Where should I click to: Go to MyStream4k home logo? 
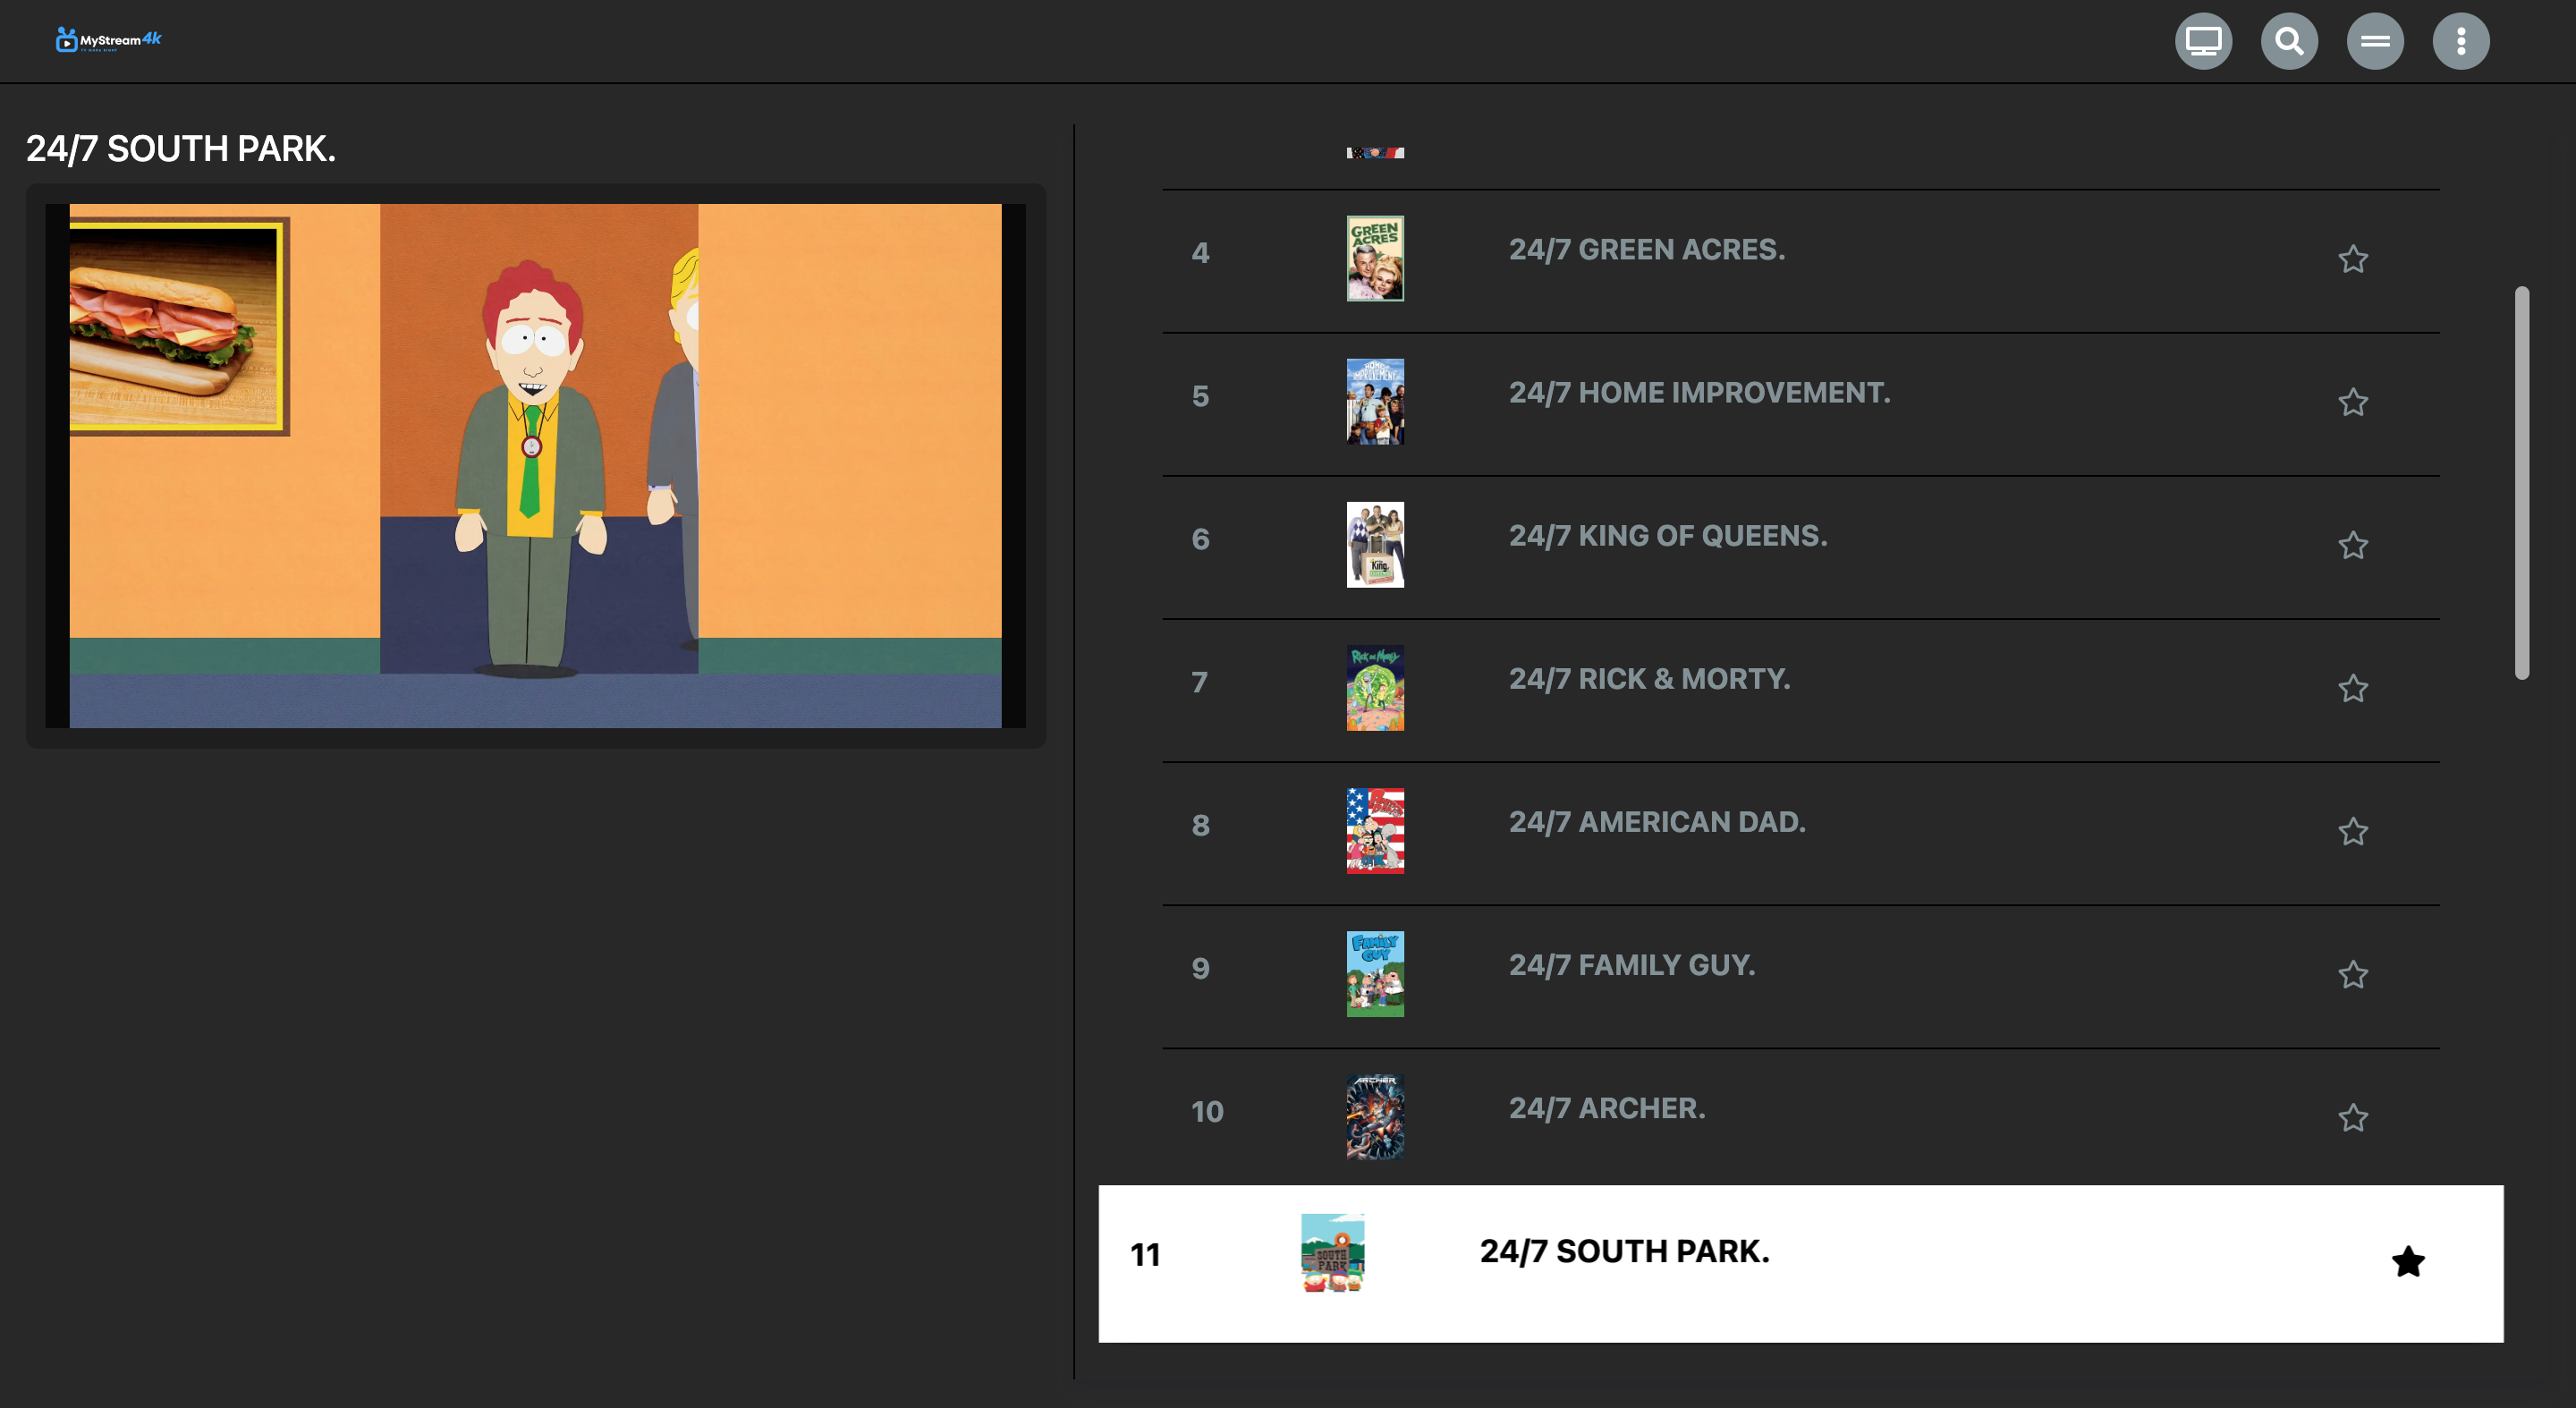108,40
